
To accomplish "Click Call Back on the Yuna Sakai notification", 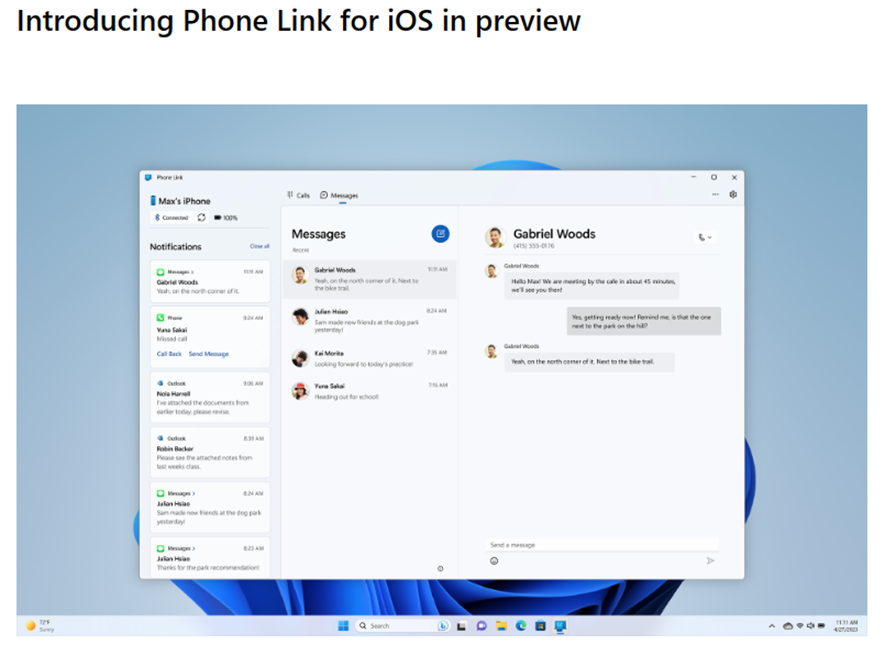I will click(169, 354).
